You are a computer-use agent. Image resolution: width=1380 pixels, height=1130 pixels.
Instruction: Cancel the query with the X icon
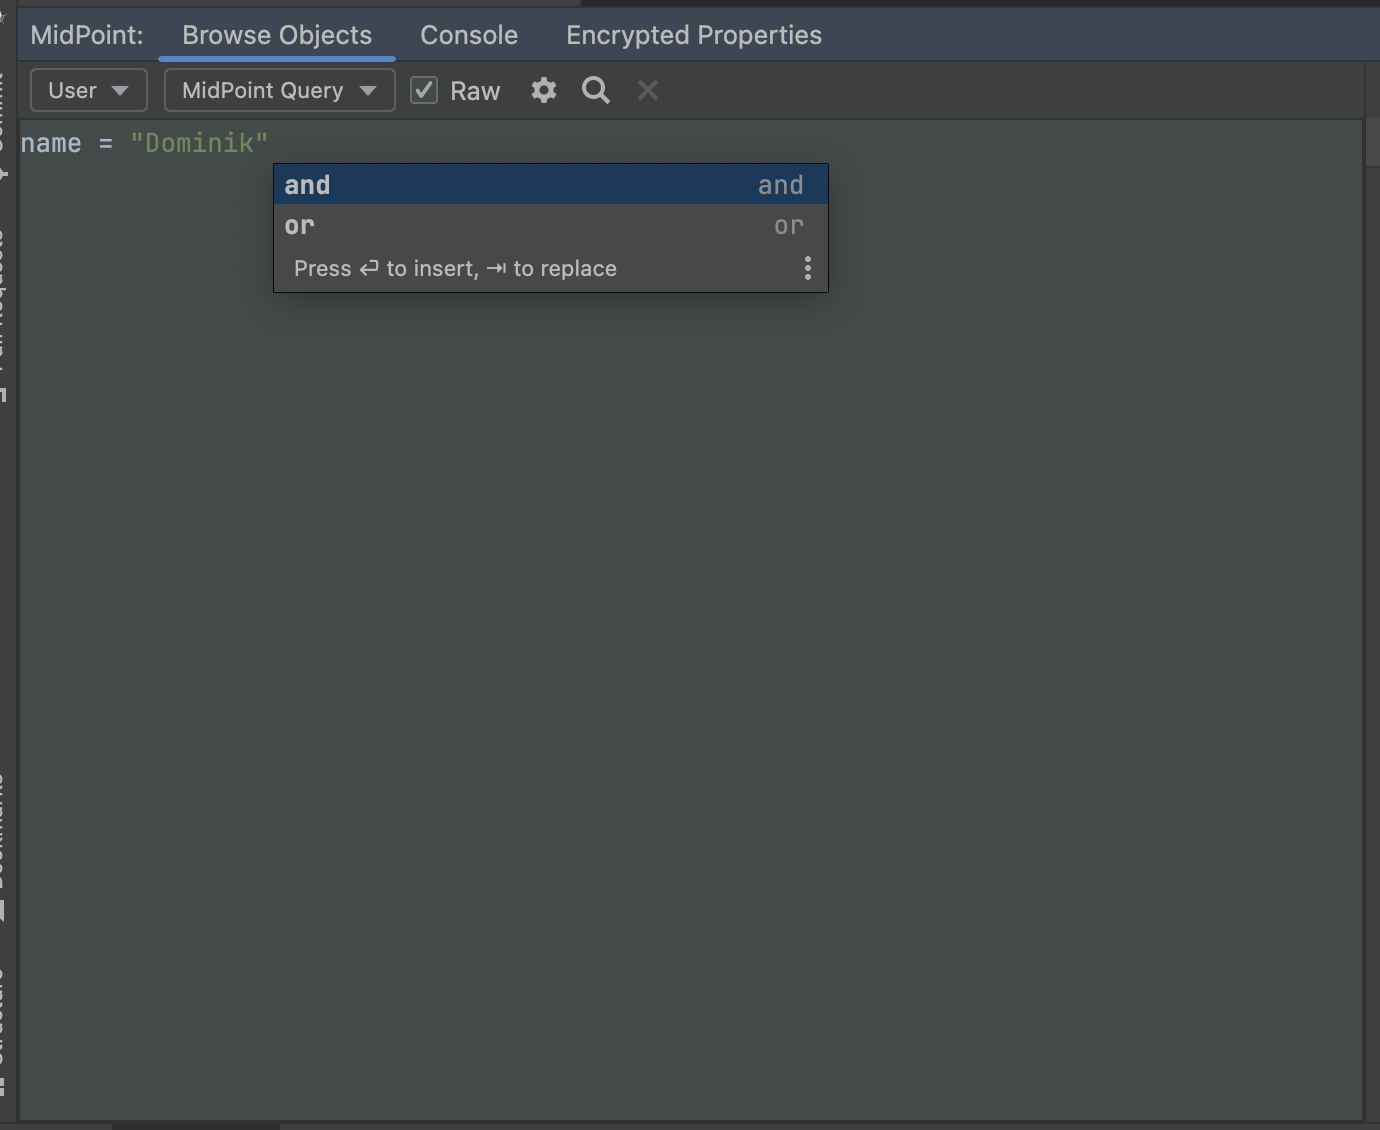(x=647, y=90)
